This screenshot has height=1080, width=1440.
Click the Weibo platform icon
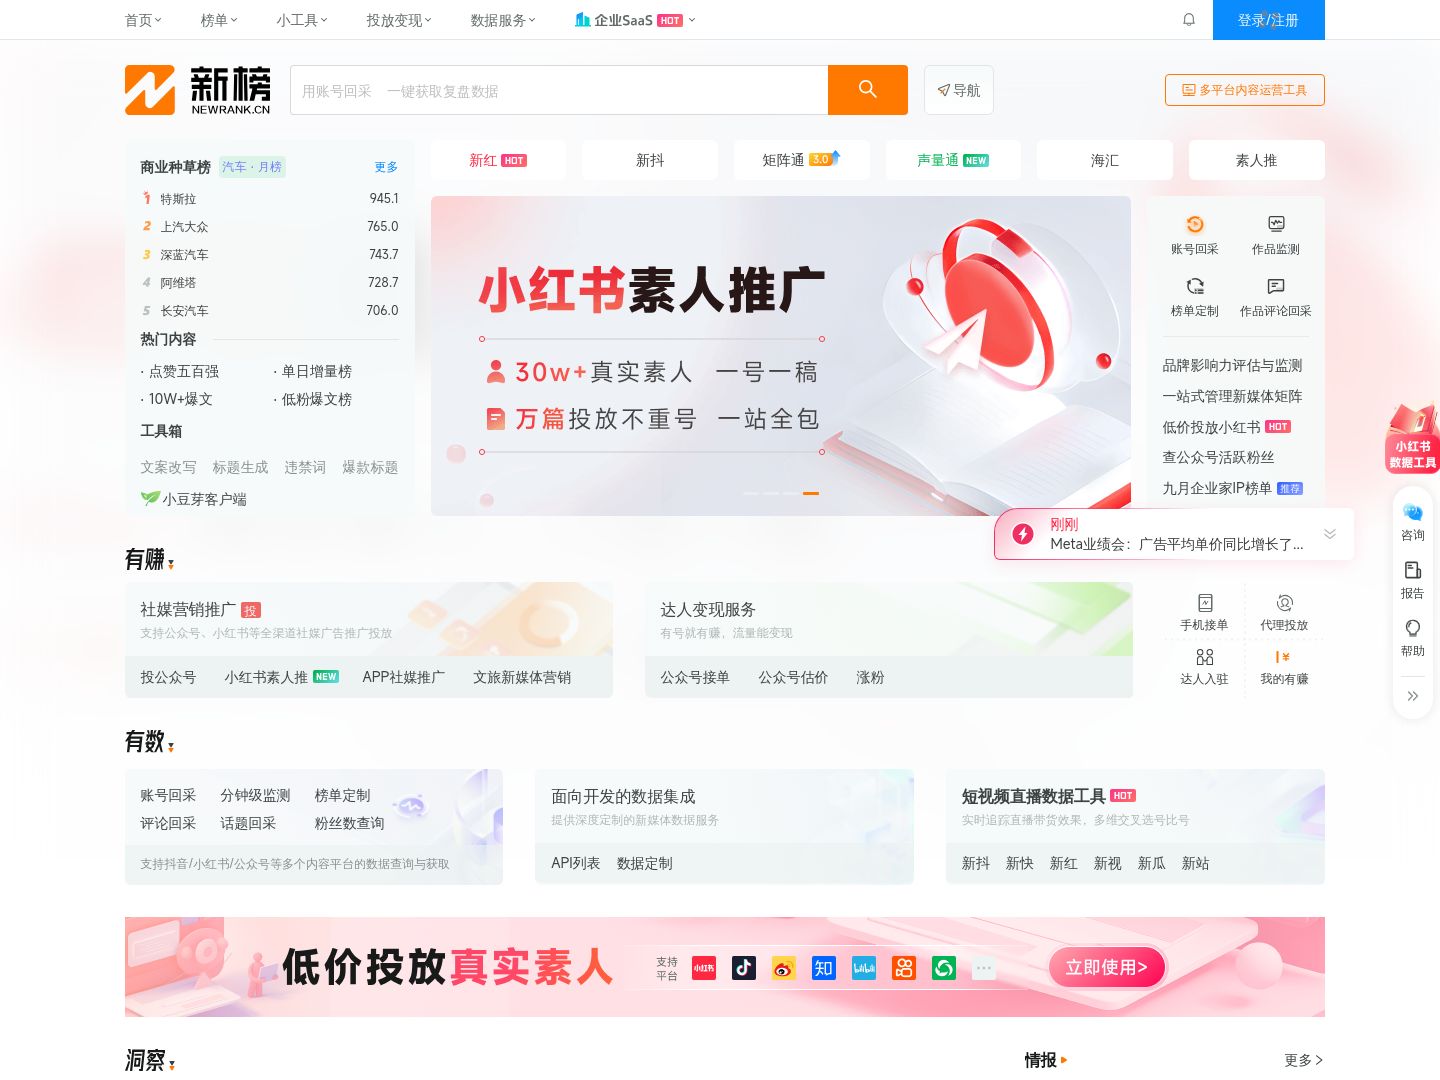[x=784, y=967]
